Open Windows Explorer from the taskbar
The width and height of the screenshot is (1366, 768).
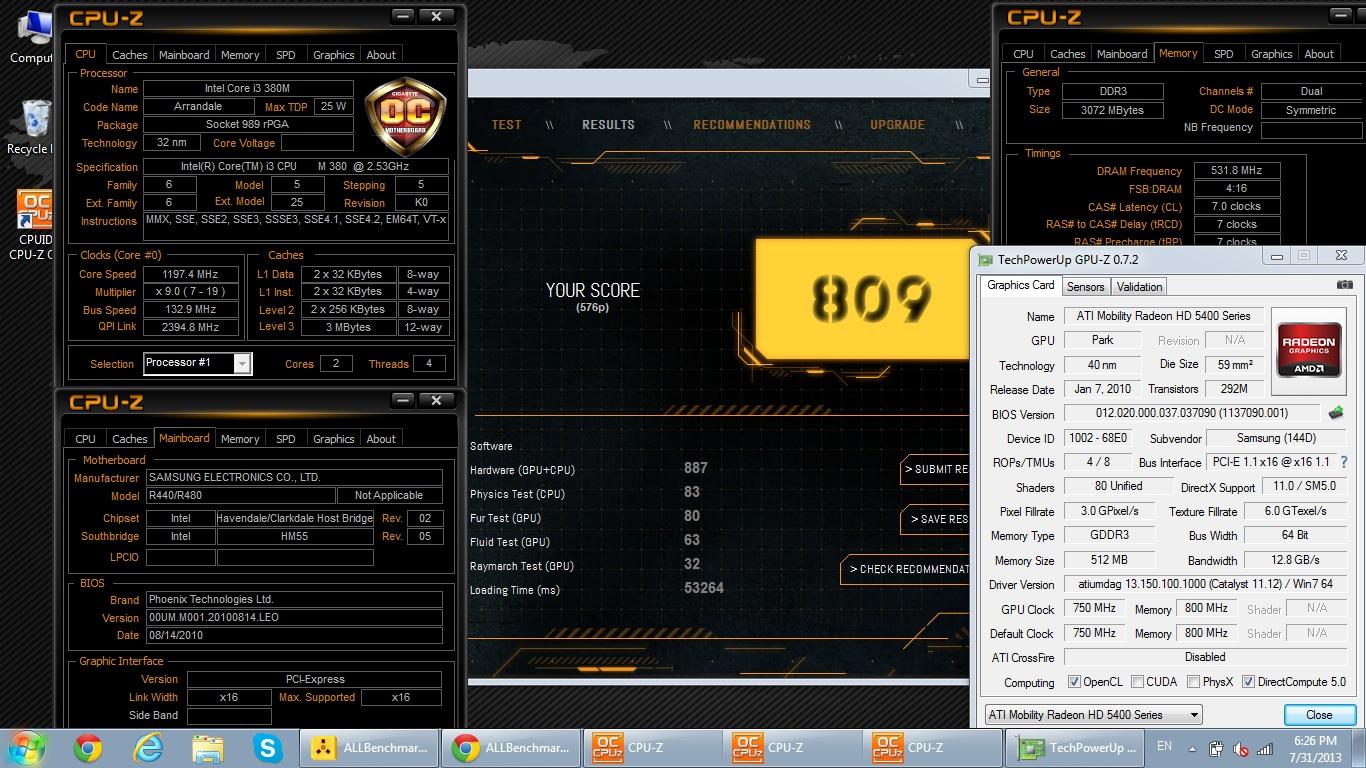[208, 747]
